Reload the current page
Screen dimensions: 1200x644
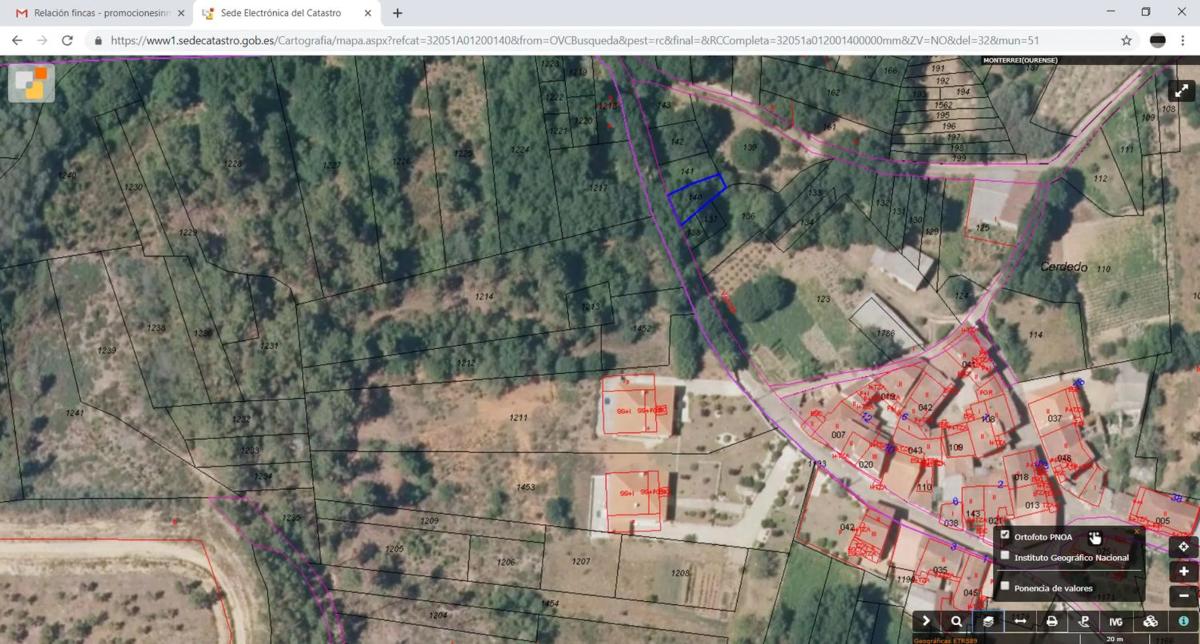[x=67, y=40]
